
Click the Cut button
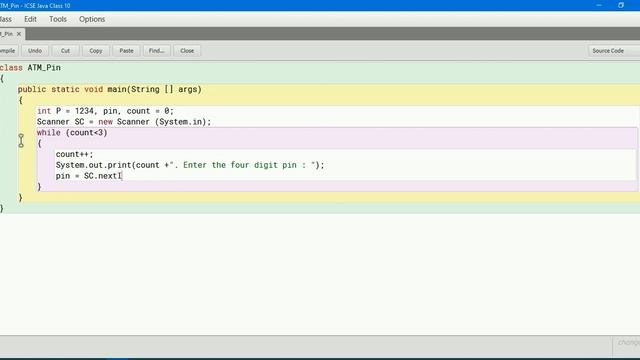(65, 51)
